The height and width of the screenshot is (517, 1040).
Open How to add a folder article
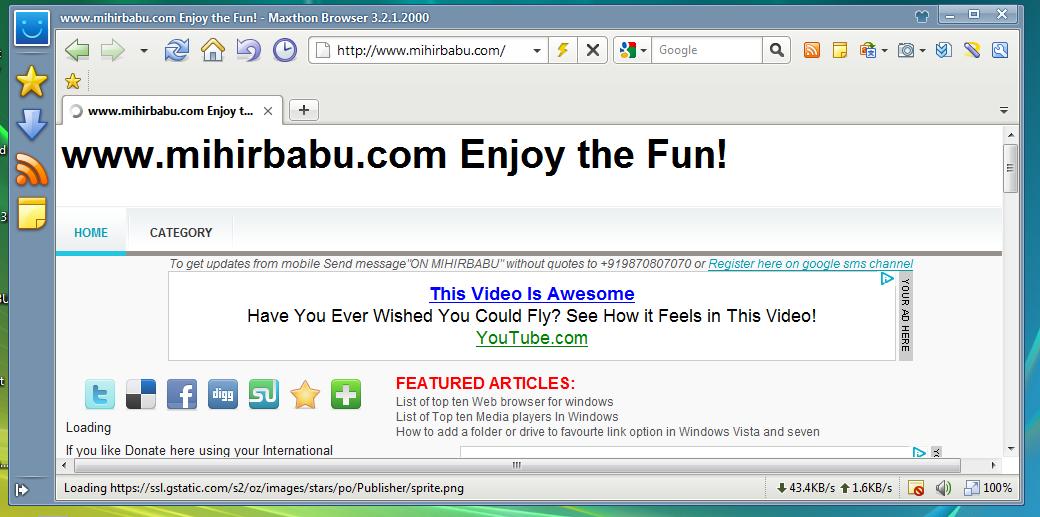(x=608, y=432)
